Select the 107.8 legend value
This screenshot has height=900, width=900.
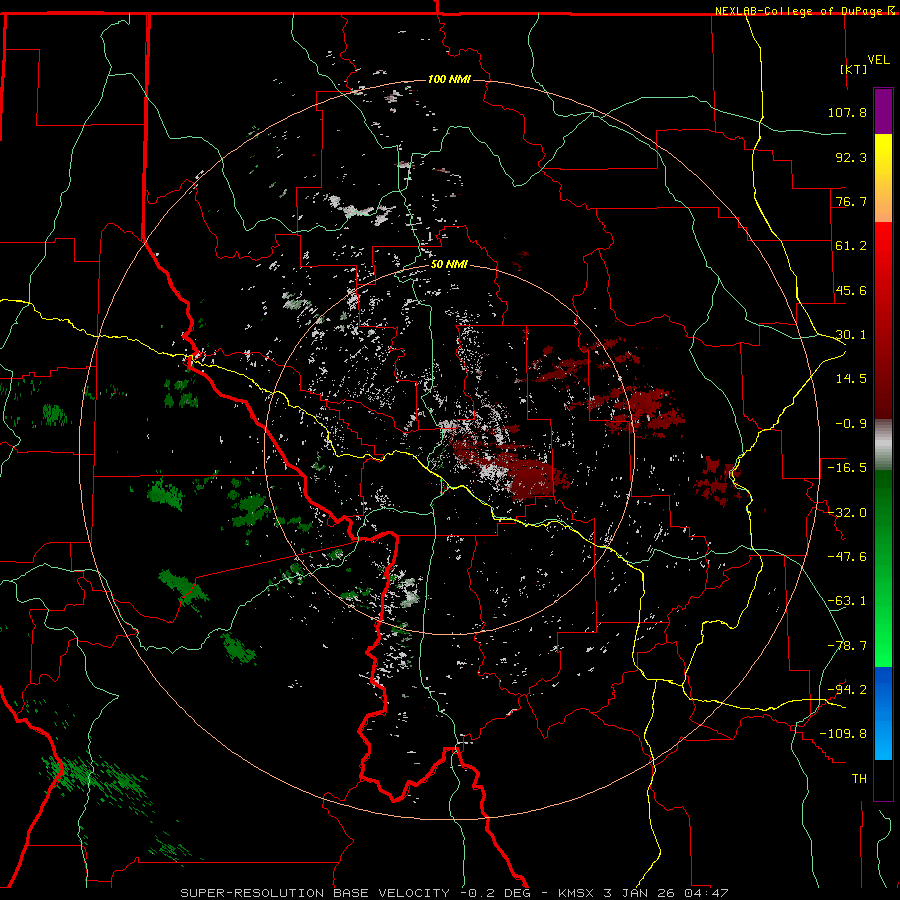[x=847, y=112]
